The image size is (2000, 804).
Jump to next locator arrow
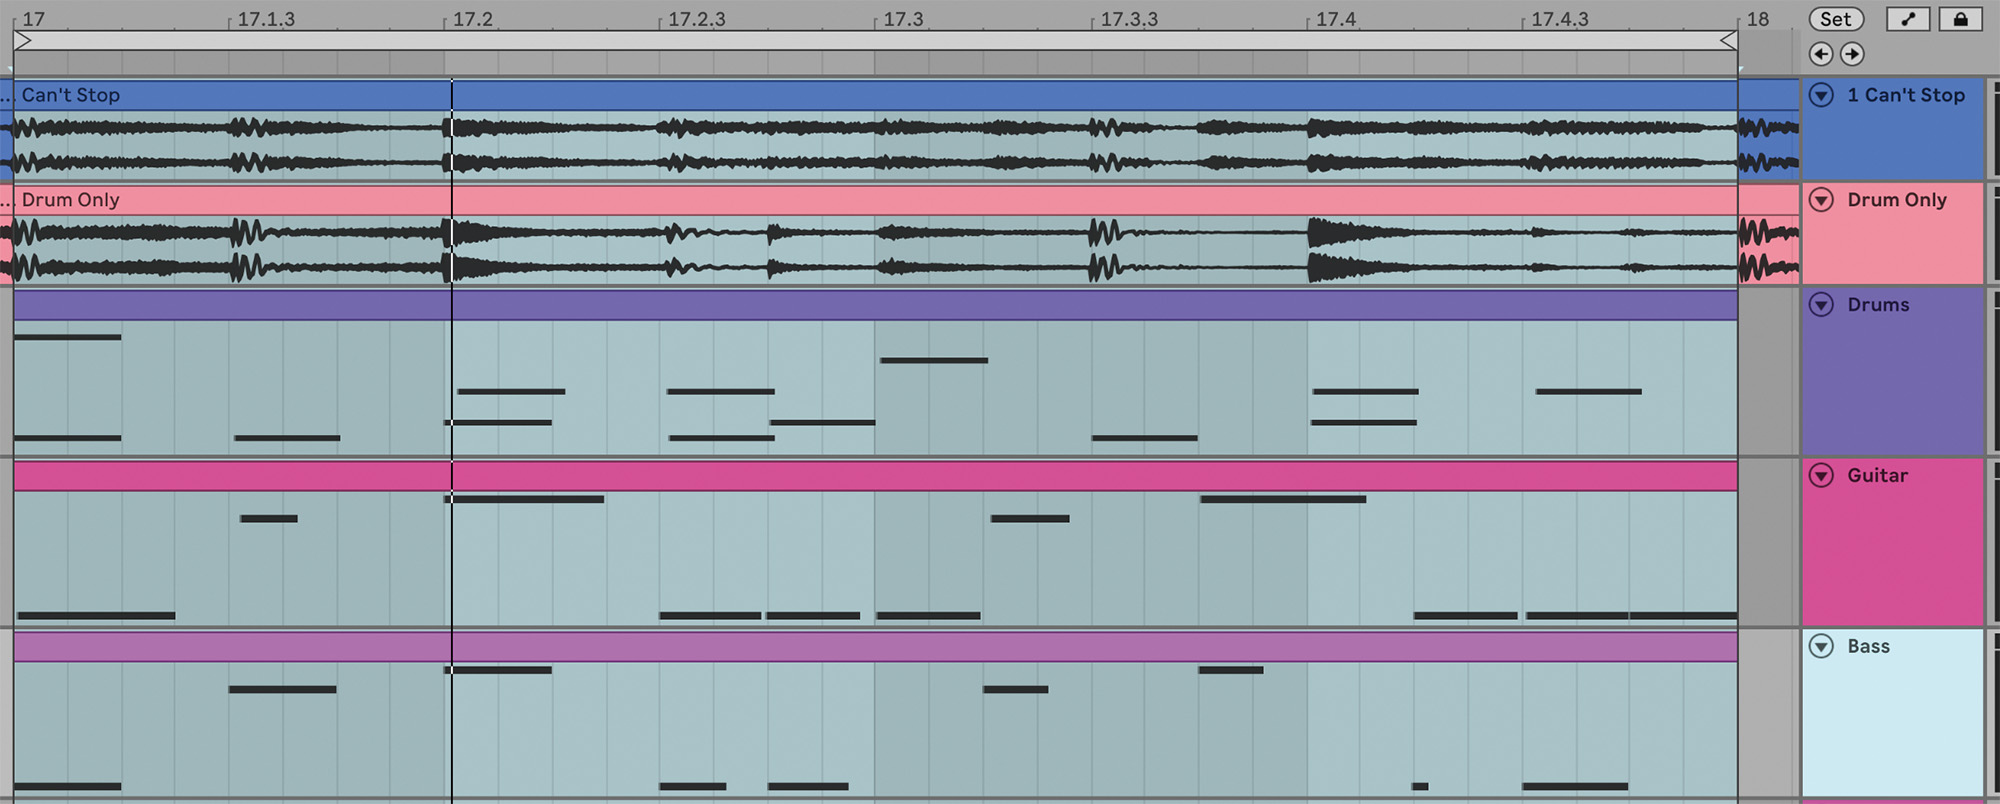[x=1852, y=54]
